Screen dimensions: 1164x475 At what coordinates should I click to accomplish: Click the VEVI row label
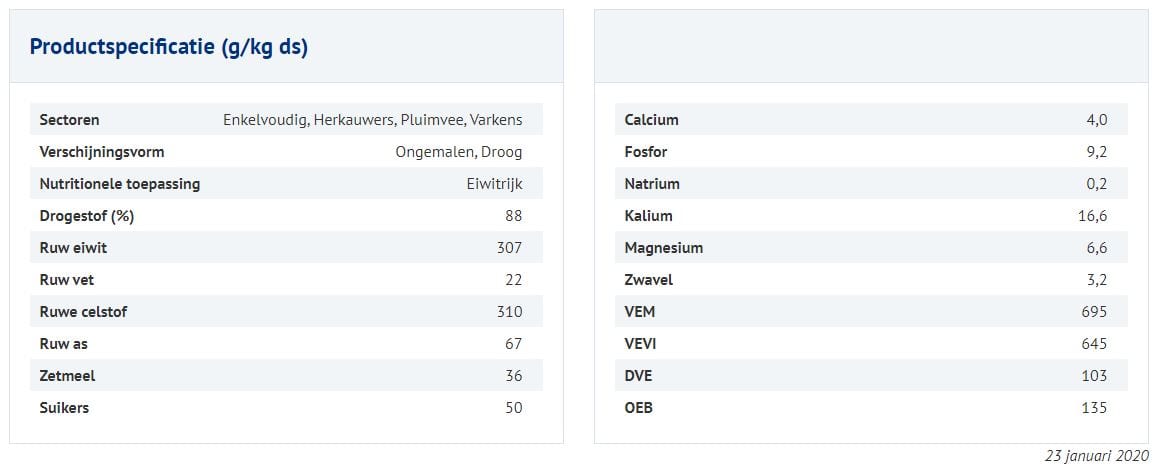[640, 344]
